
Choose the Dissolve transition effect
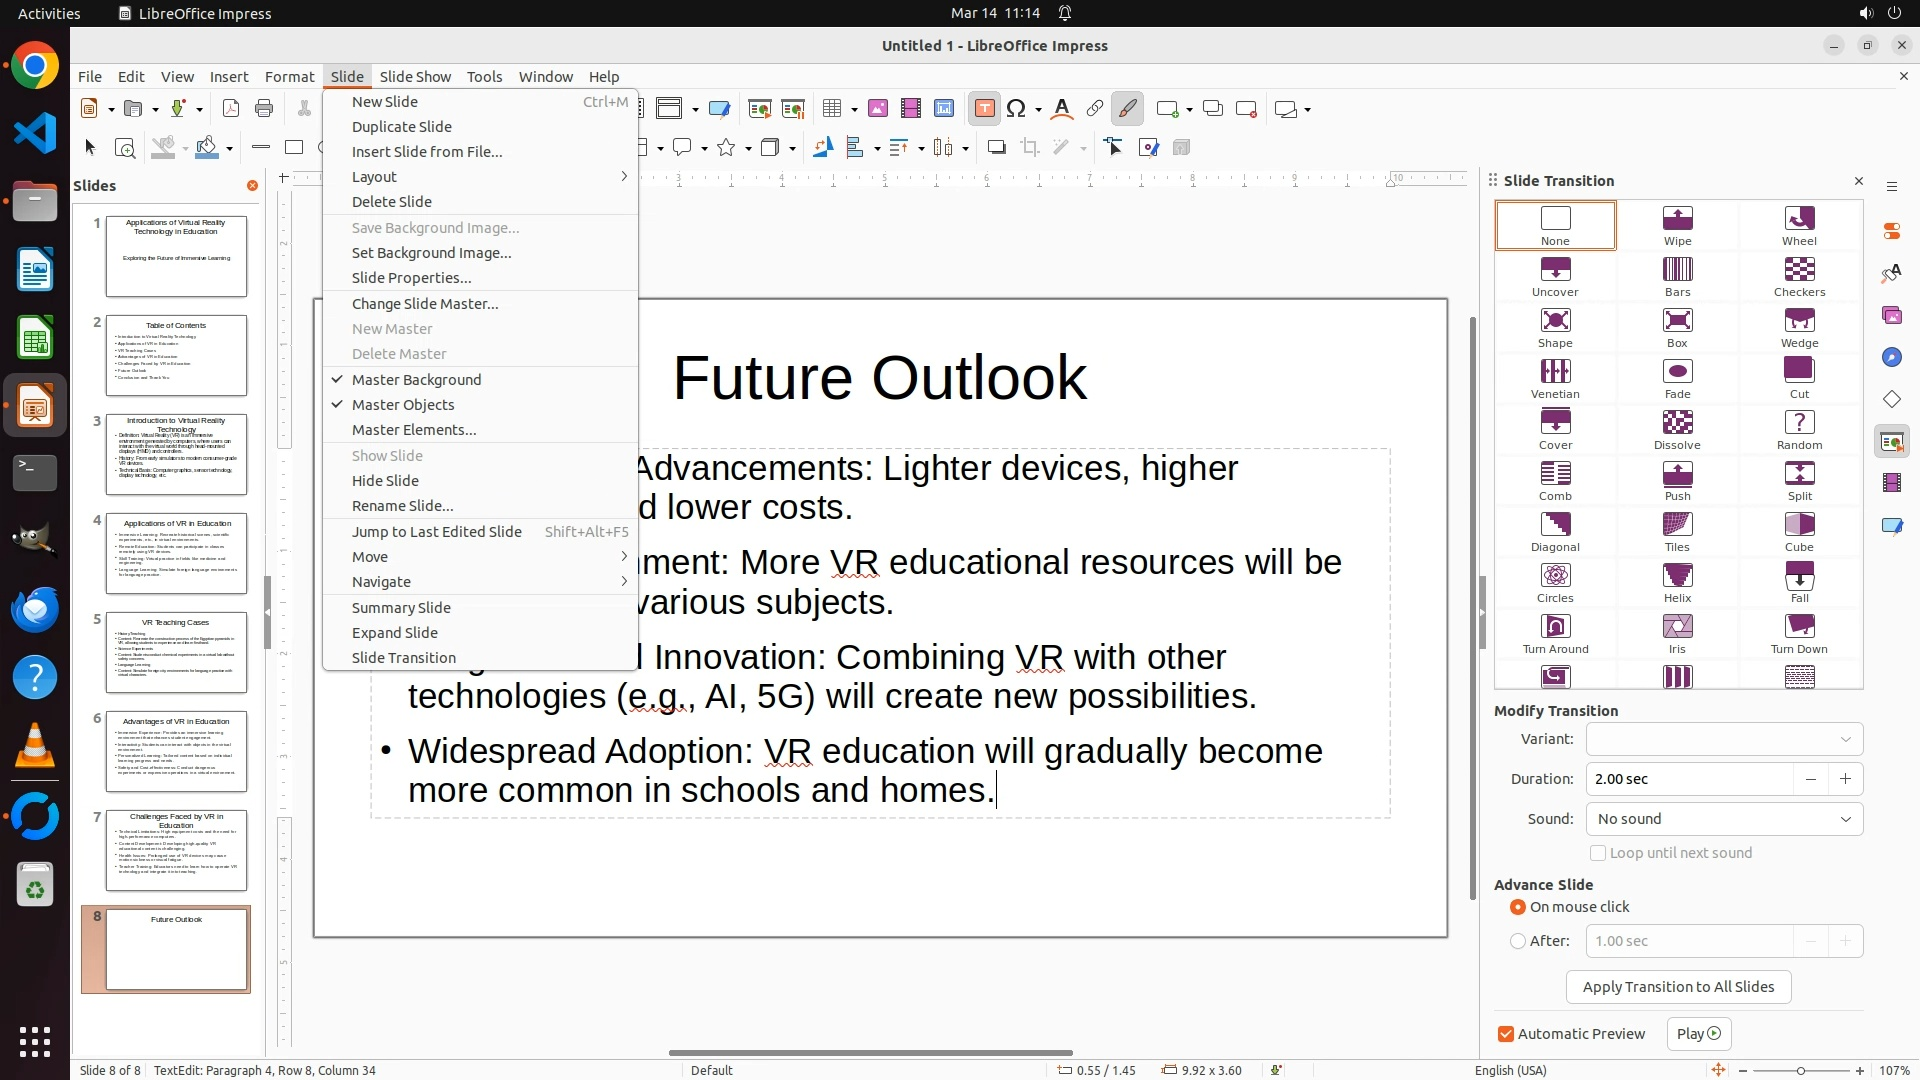click(x=1677, y=429)
